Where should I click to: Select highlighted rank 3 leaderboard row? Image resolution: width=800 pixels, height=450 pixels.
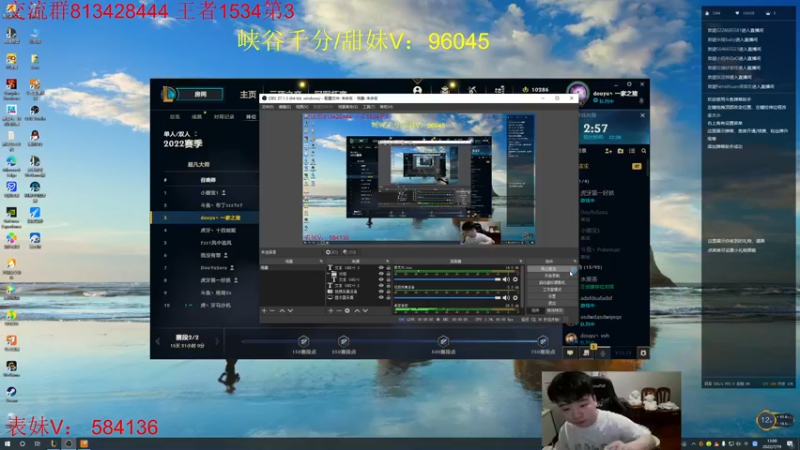[205, 218]
